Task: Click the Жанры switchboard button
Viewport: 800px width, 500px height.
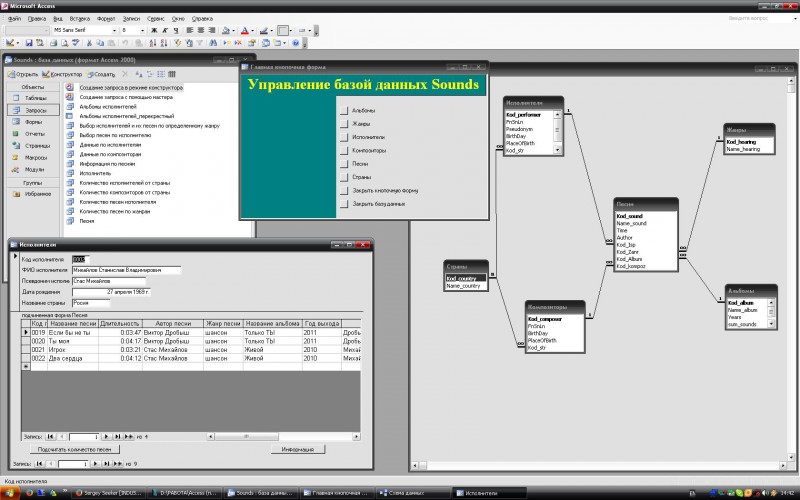Action: click(344, 123)
